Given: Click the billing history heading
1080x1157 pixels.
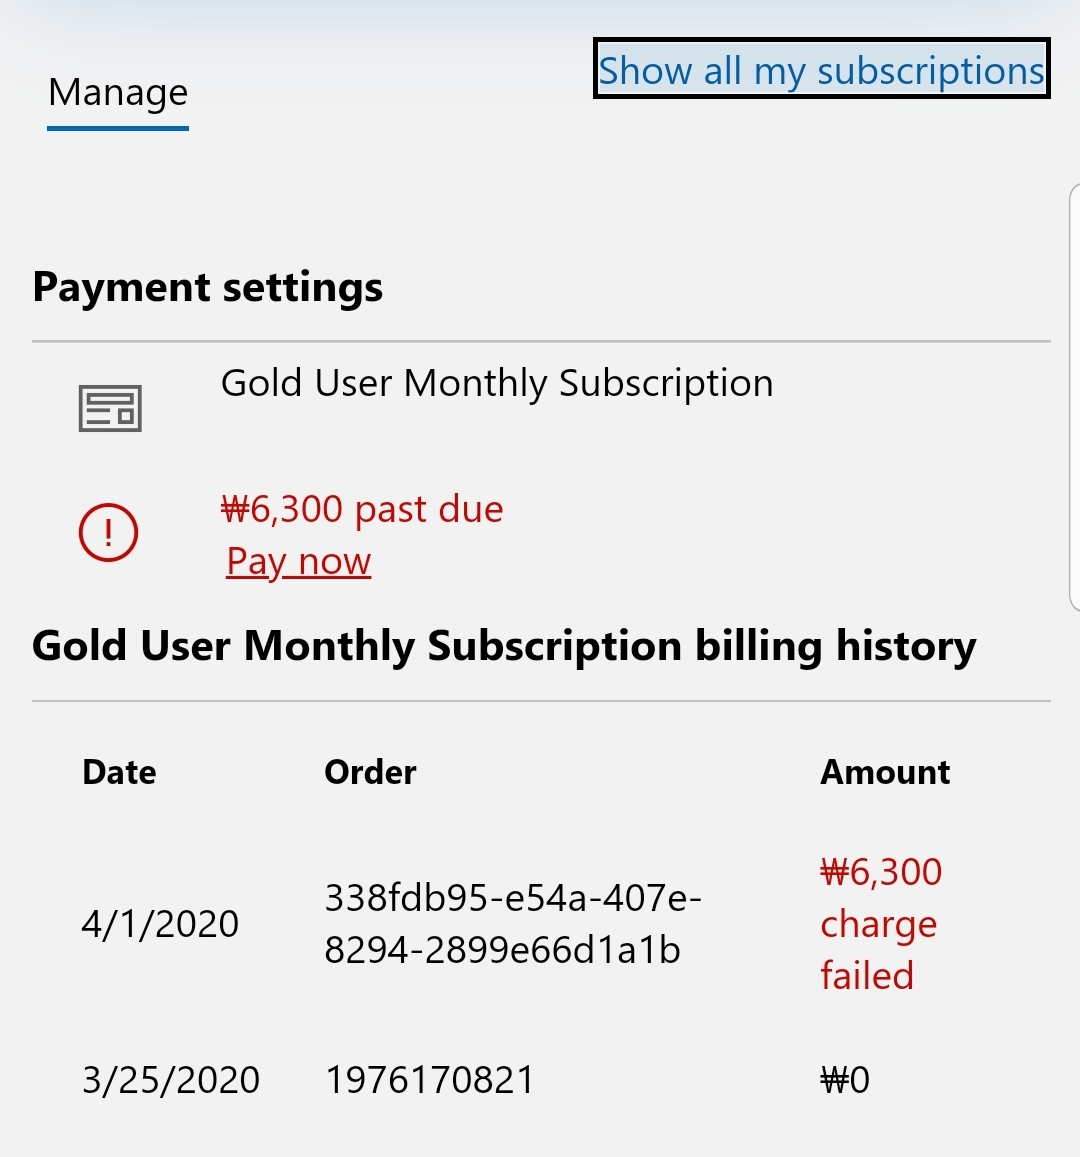Looking at the screenshot, I should click(x=504, y=646).
